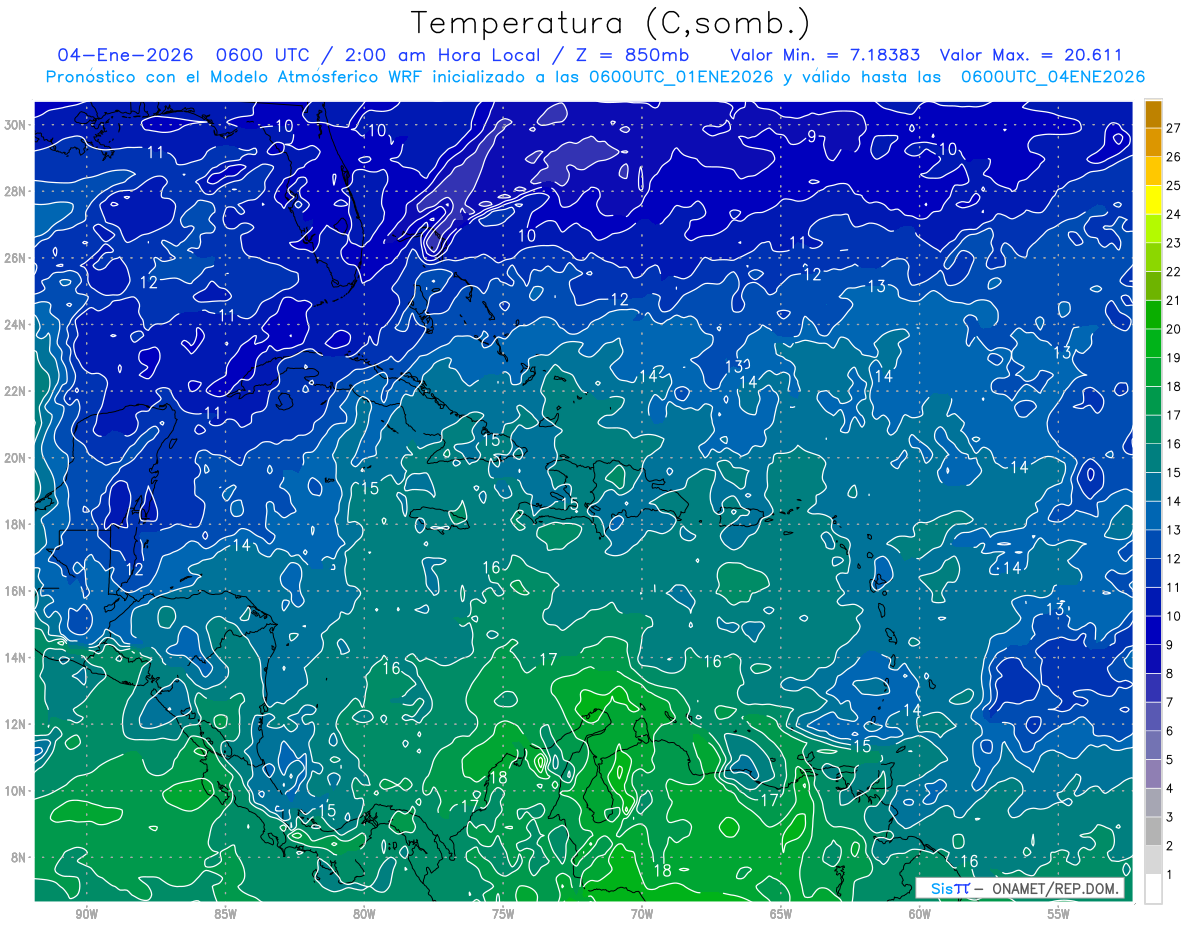
Task: Click the '21' label on the color scale
Action: pos(1173,301)
